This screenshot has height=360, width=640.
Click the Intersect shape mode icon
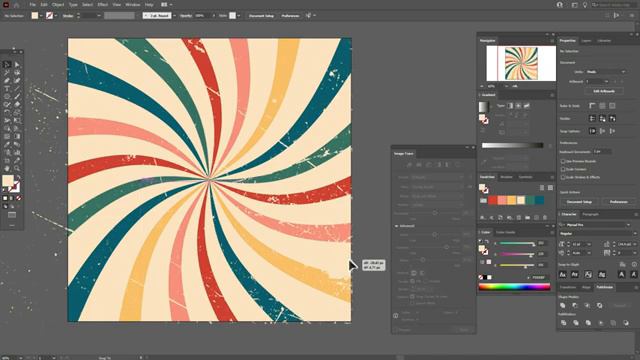587,305
